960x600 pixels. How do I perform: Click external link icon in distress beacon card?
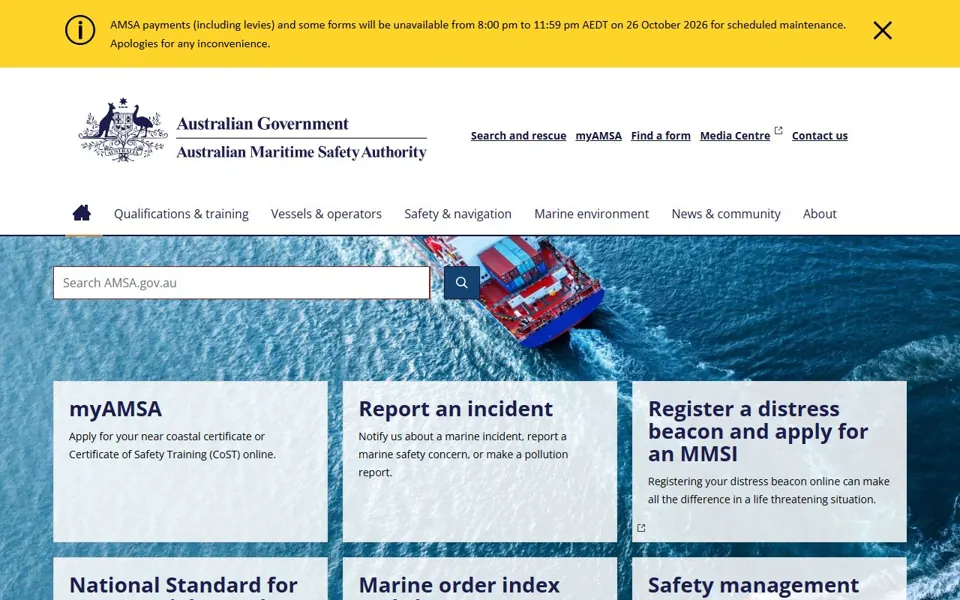[641, 528]
